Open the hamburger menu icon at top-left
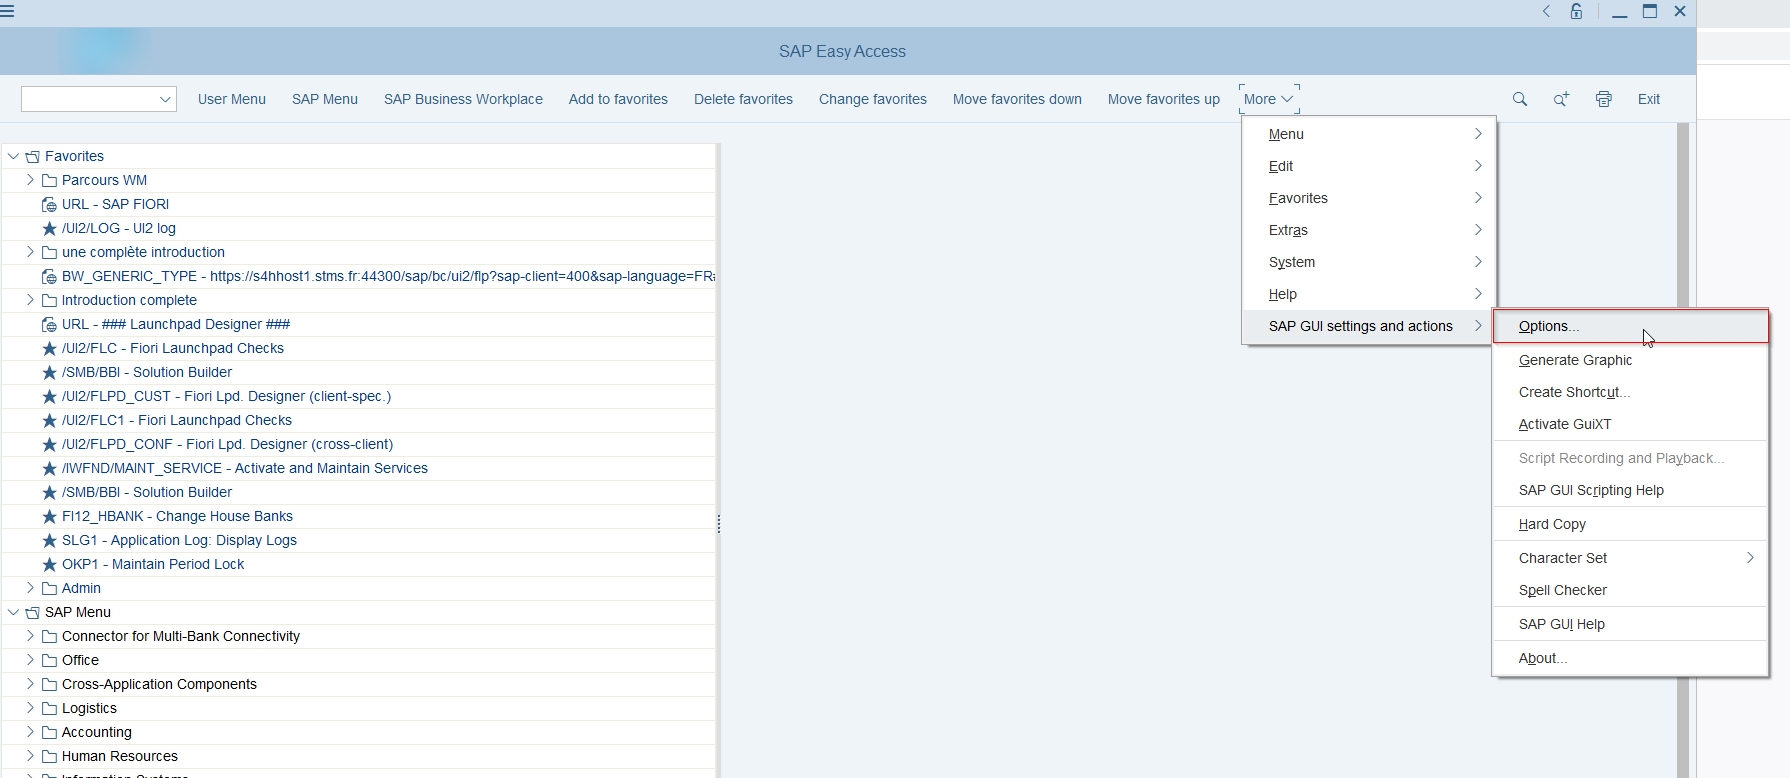 point(7,11)
